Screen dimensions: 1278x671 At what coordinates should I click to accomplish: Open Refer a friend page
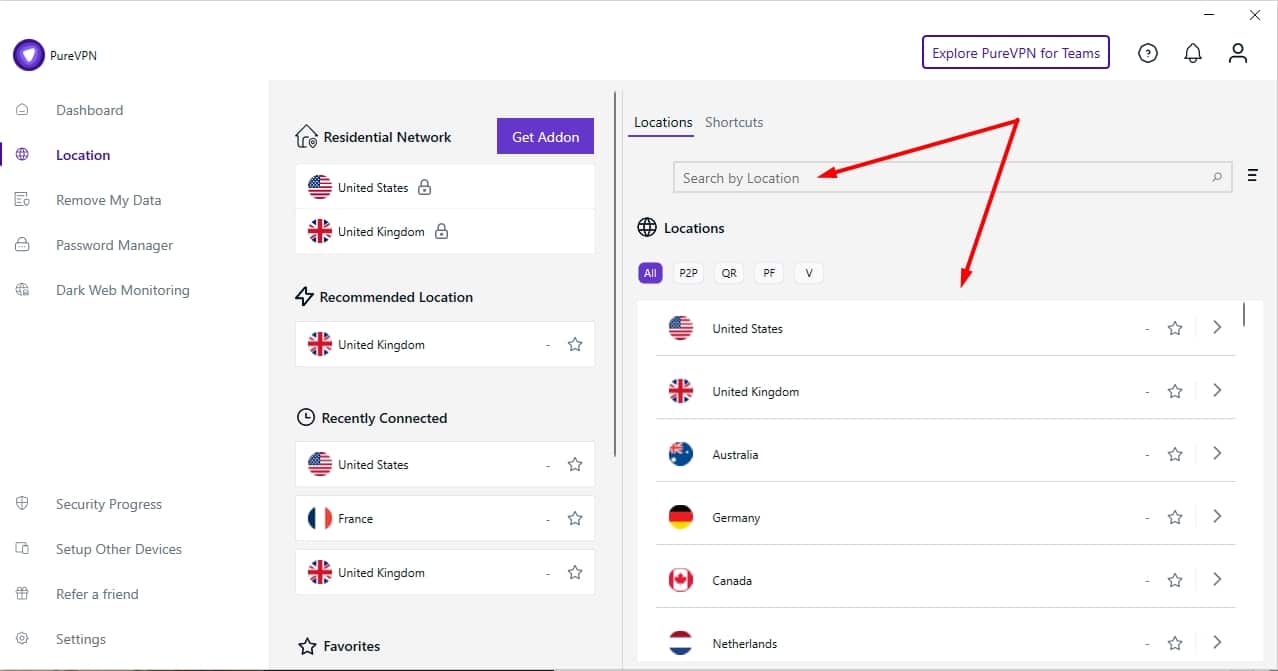click(x=97, y=594)
